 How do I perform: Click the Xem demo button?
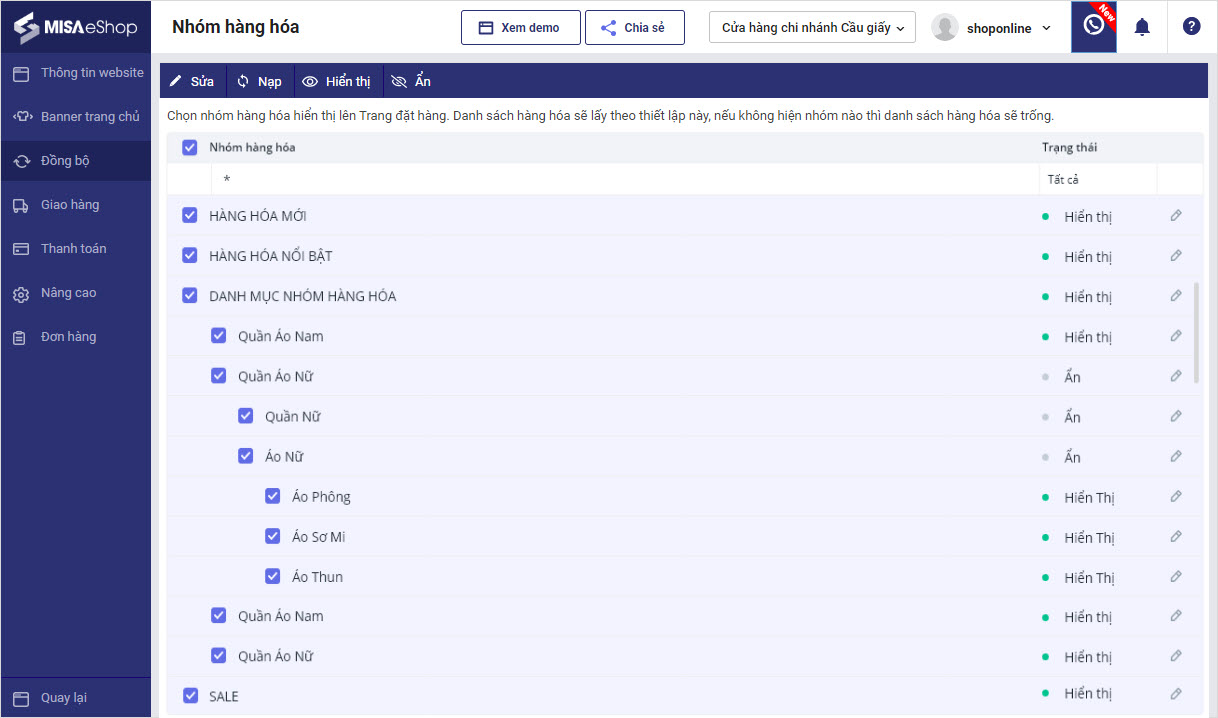point(520,28)
